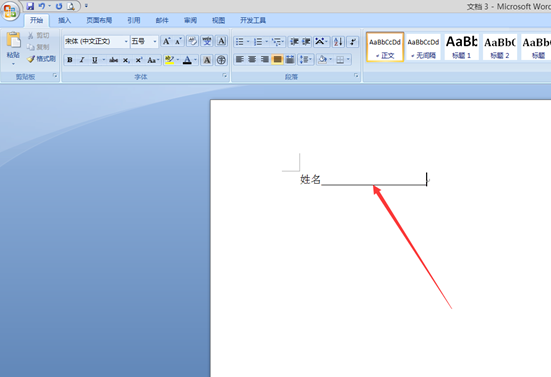Open the 审阅 tab
Viewport: 551px width, 377px height.
click(x=190, y=20)
